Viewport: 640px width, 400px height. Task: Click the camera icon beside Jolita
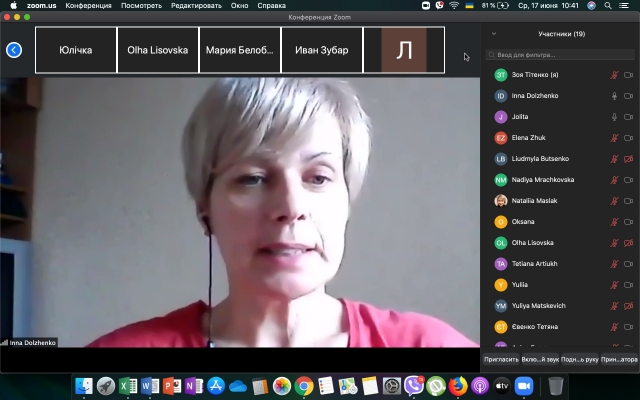pyautogui.click(x=629, y=117)
